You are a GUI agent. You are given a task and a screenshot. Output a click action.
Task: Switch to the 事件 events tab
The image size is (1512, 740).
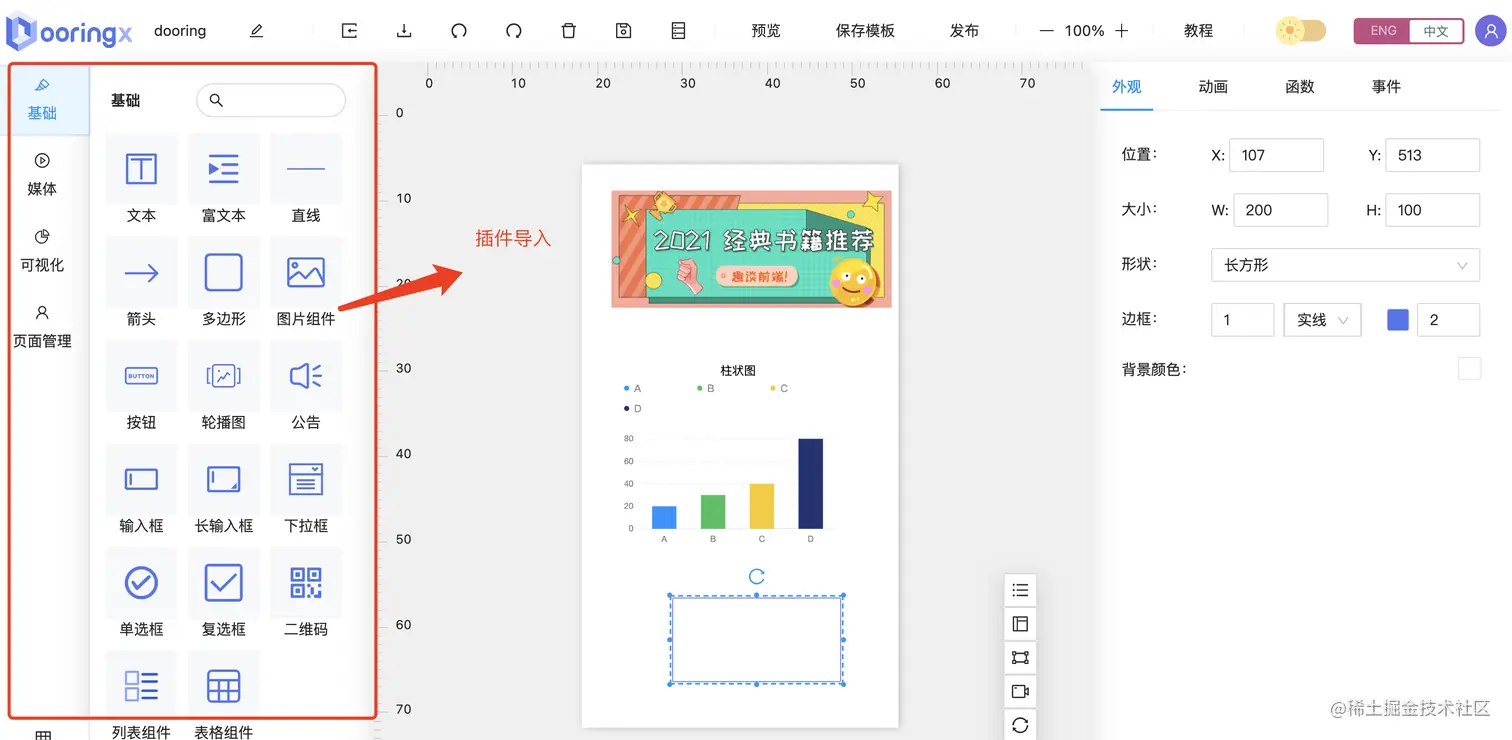coord(1386,87)
